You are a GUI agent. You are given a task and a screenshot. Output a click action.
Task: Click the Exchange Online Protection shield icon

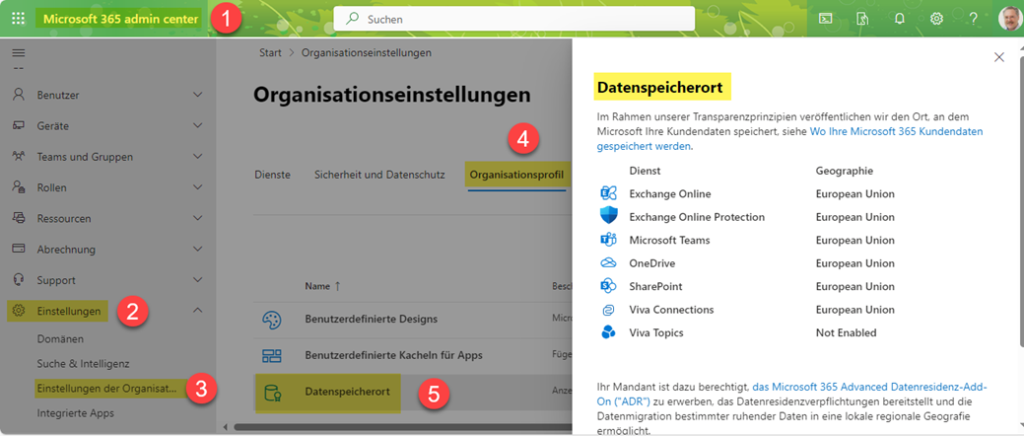click(x=608, y=216)
